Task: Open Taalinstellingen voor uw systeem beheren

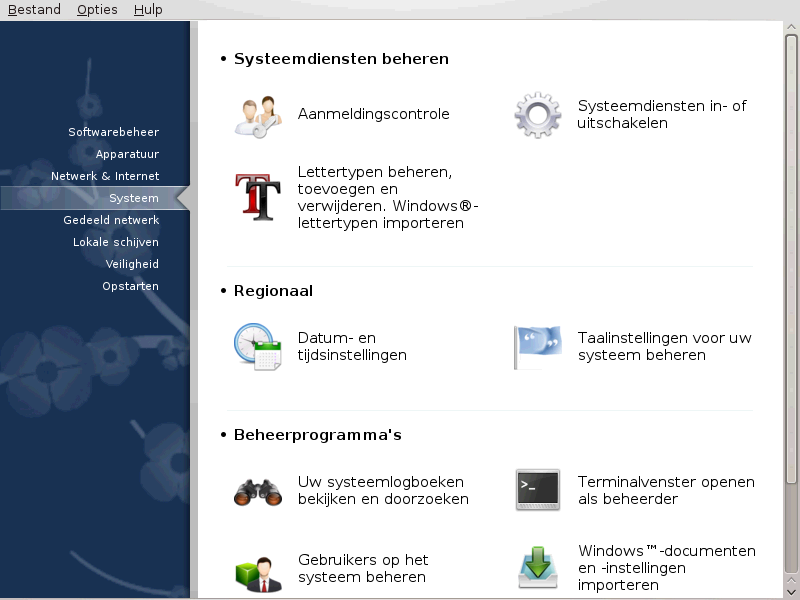Action: (664, 346)
